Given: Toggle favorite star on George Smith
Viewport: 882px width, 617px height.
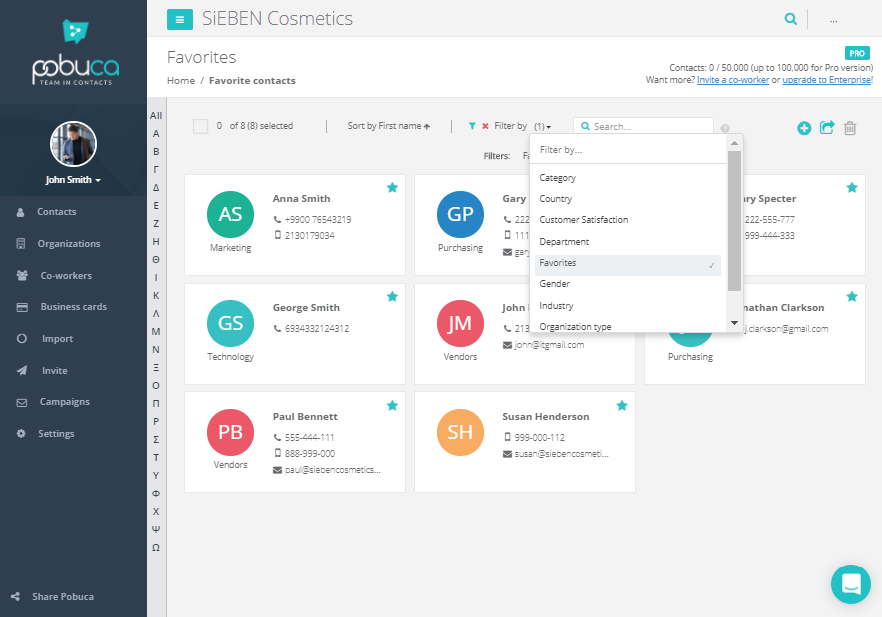Looking at the screenshot, I should pyautogui.click(x=393, y=296).
